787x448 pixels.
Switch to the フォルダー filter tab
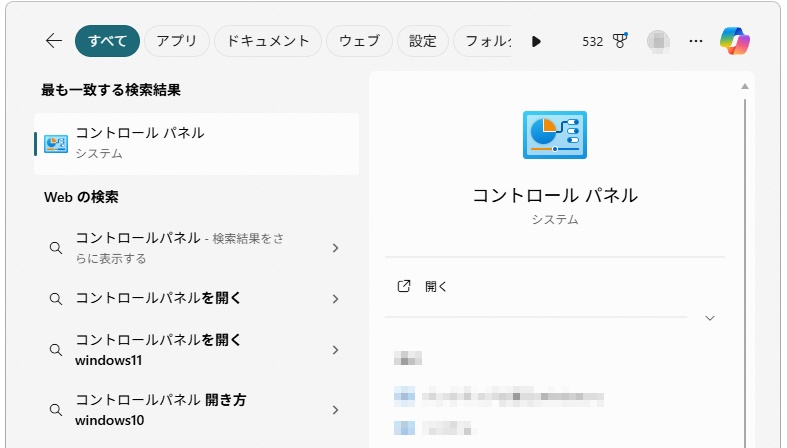[483, 41]
